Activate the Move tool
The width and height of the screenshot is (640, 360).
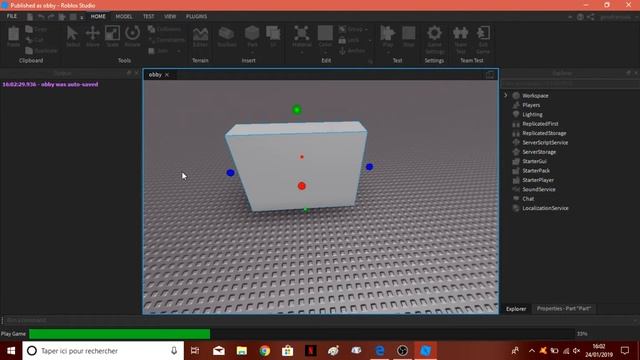93,37
